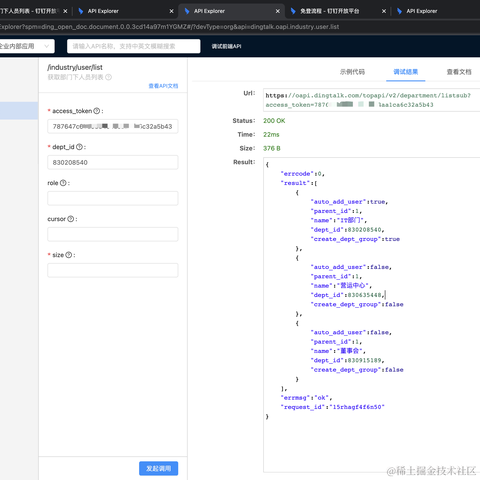Open the 调试结果 tab
The width and height of the screenshot is (480, 480).
click(406, 72)
